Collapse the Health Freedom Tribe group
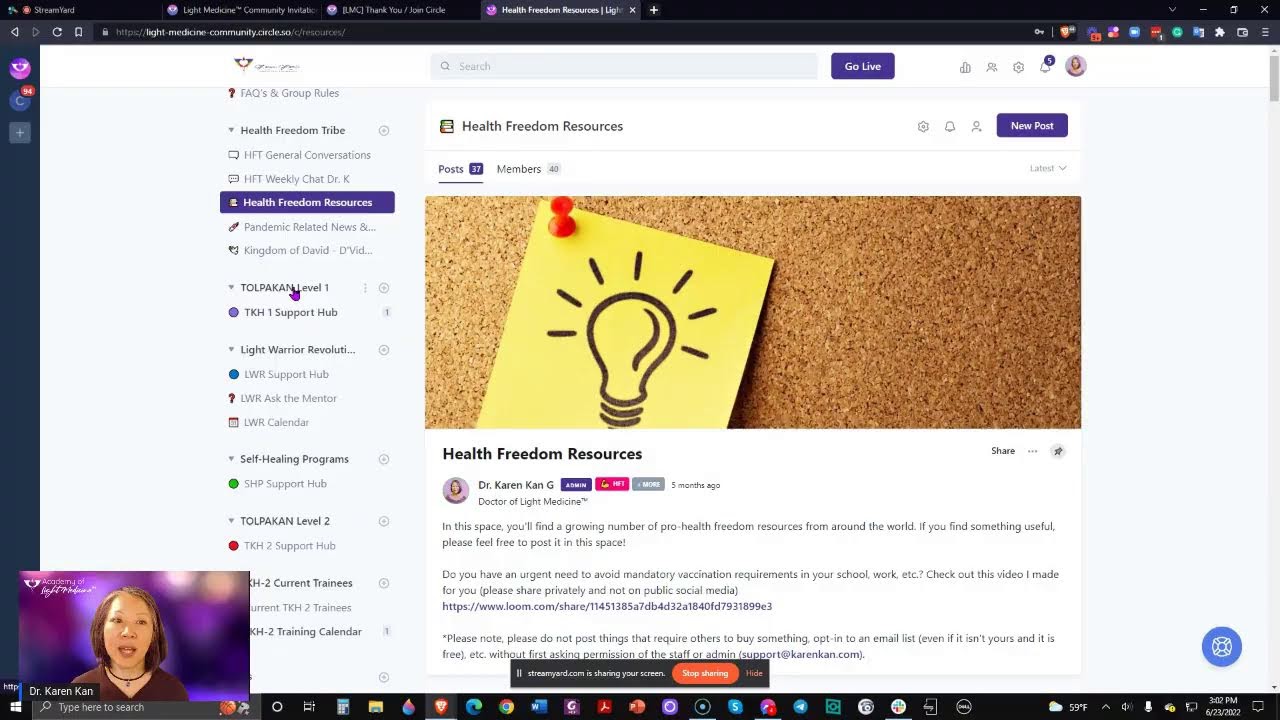 coord(231,130)
